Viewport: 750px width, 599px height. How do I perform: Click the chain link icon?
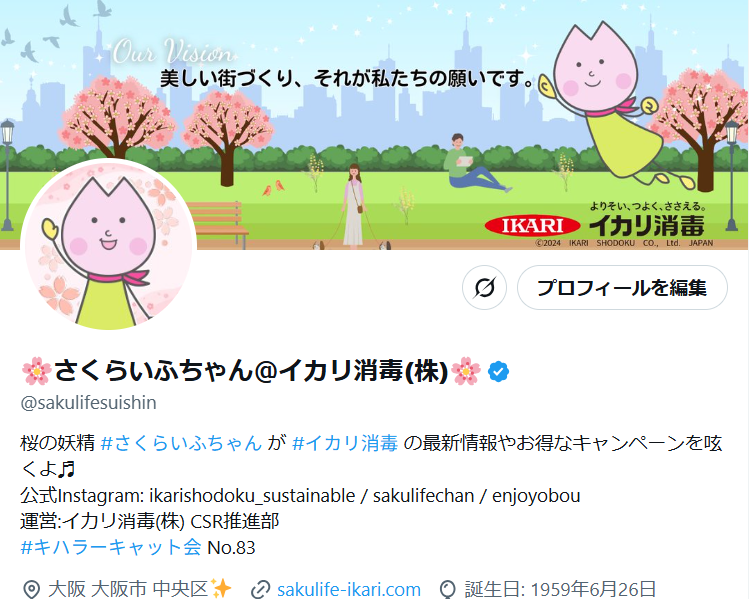261,589
